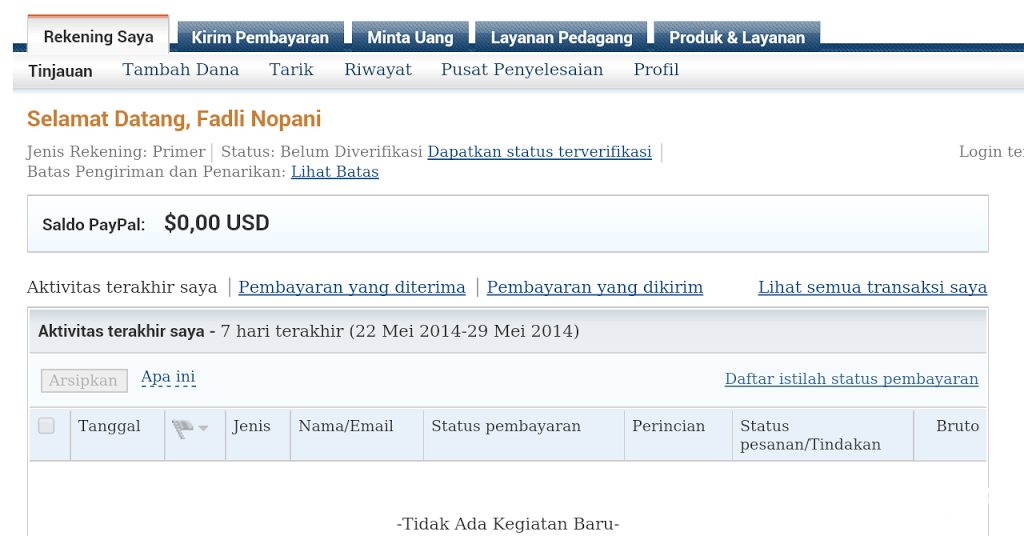Open the Rekening Saya tab
Image resolution: width=1024 pixels, height=536 pixels.
[x=98, y=37]
